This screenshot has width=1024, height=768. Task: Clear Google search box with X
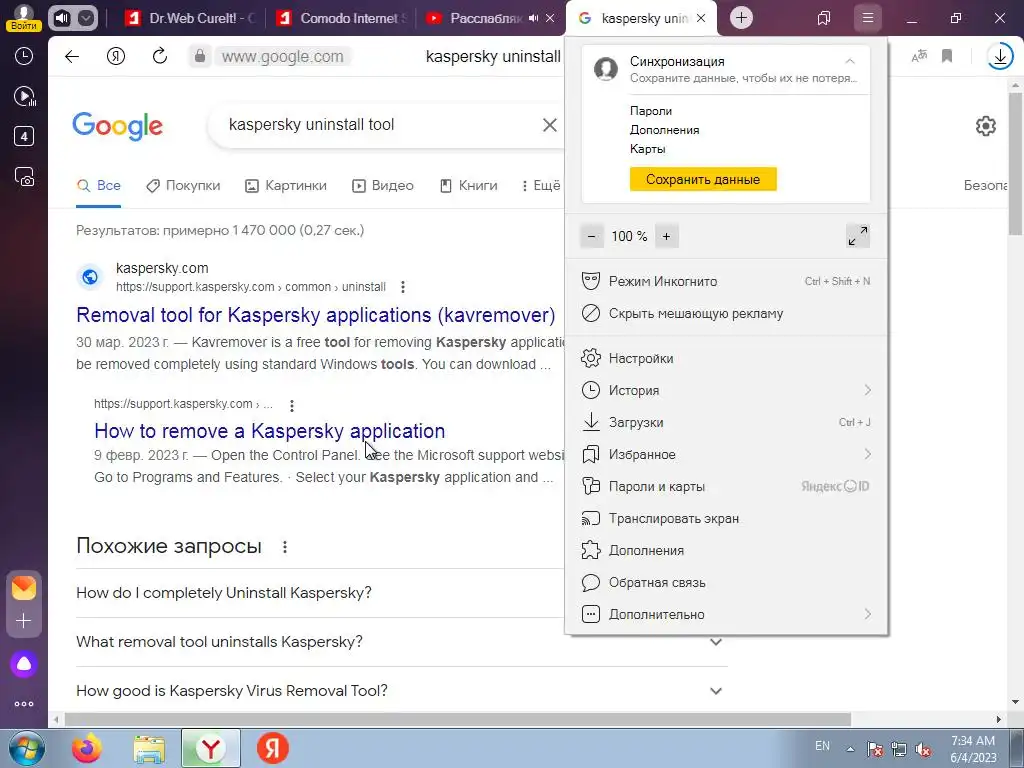[x=550, y=125]
